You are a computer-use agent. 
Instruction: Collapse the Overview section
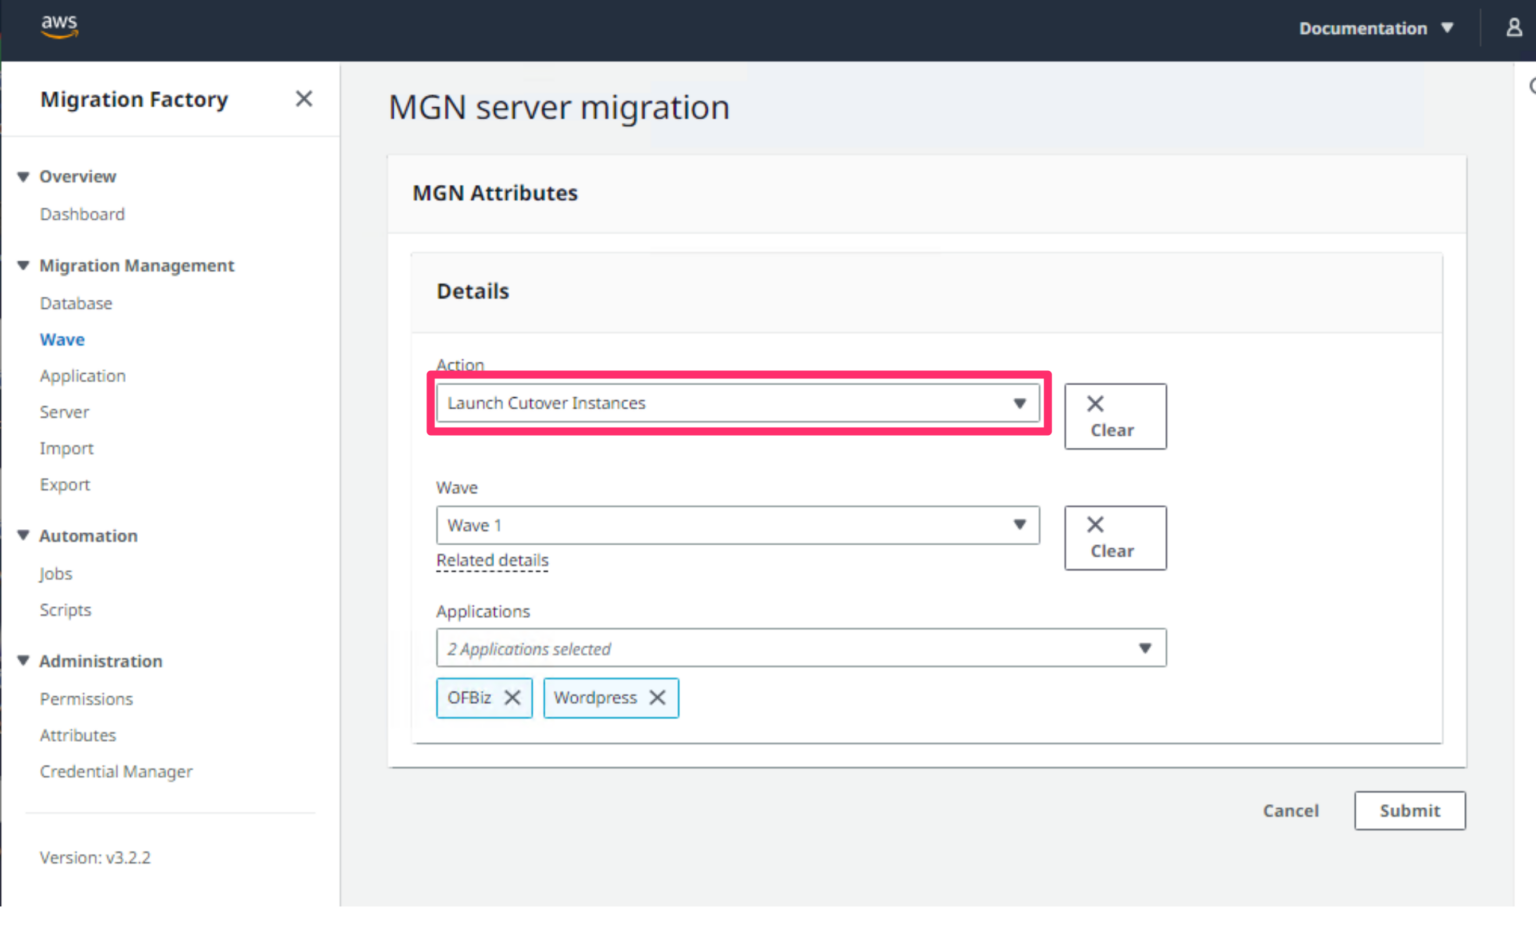coord(23,176)
